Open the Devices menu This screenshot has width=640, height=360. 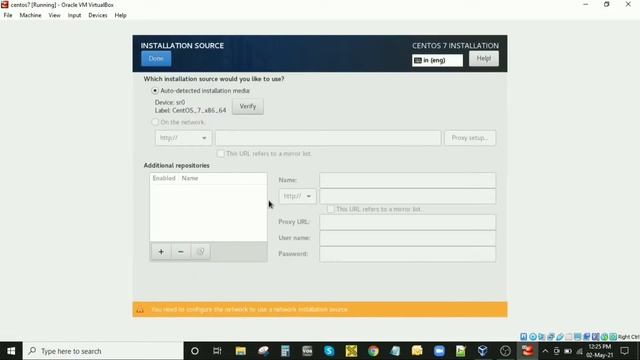98,15
